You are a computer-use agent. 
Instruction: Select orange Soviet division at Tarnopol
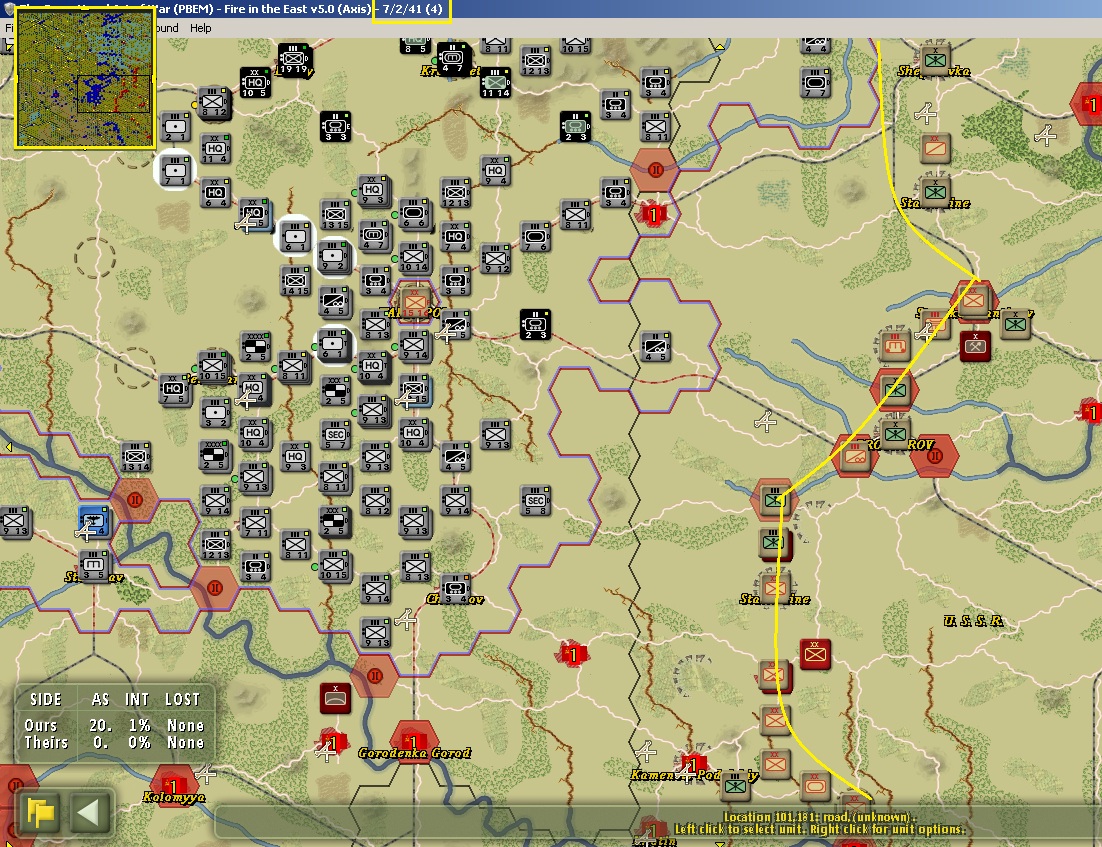(415, 303)
